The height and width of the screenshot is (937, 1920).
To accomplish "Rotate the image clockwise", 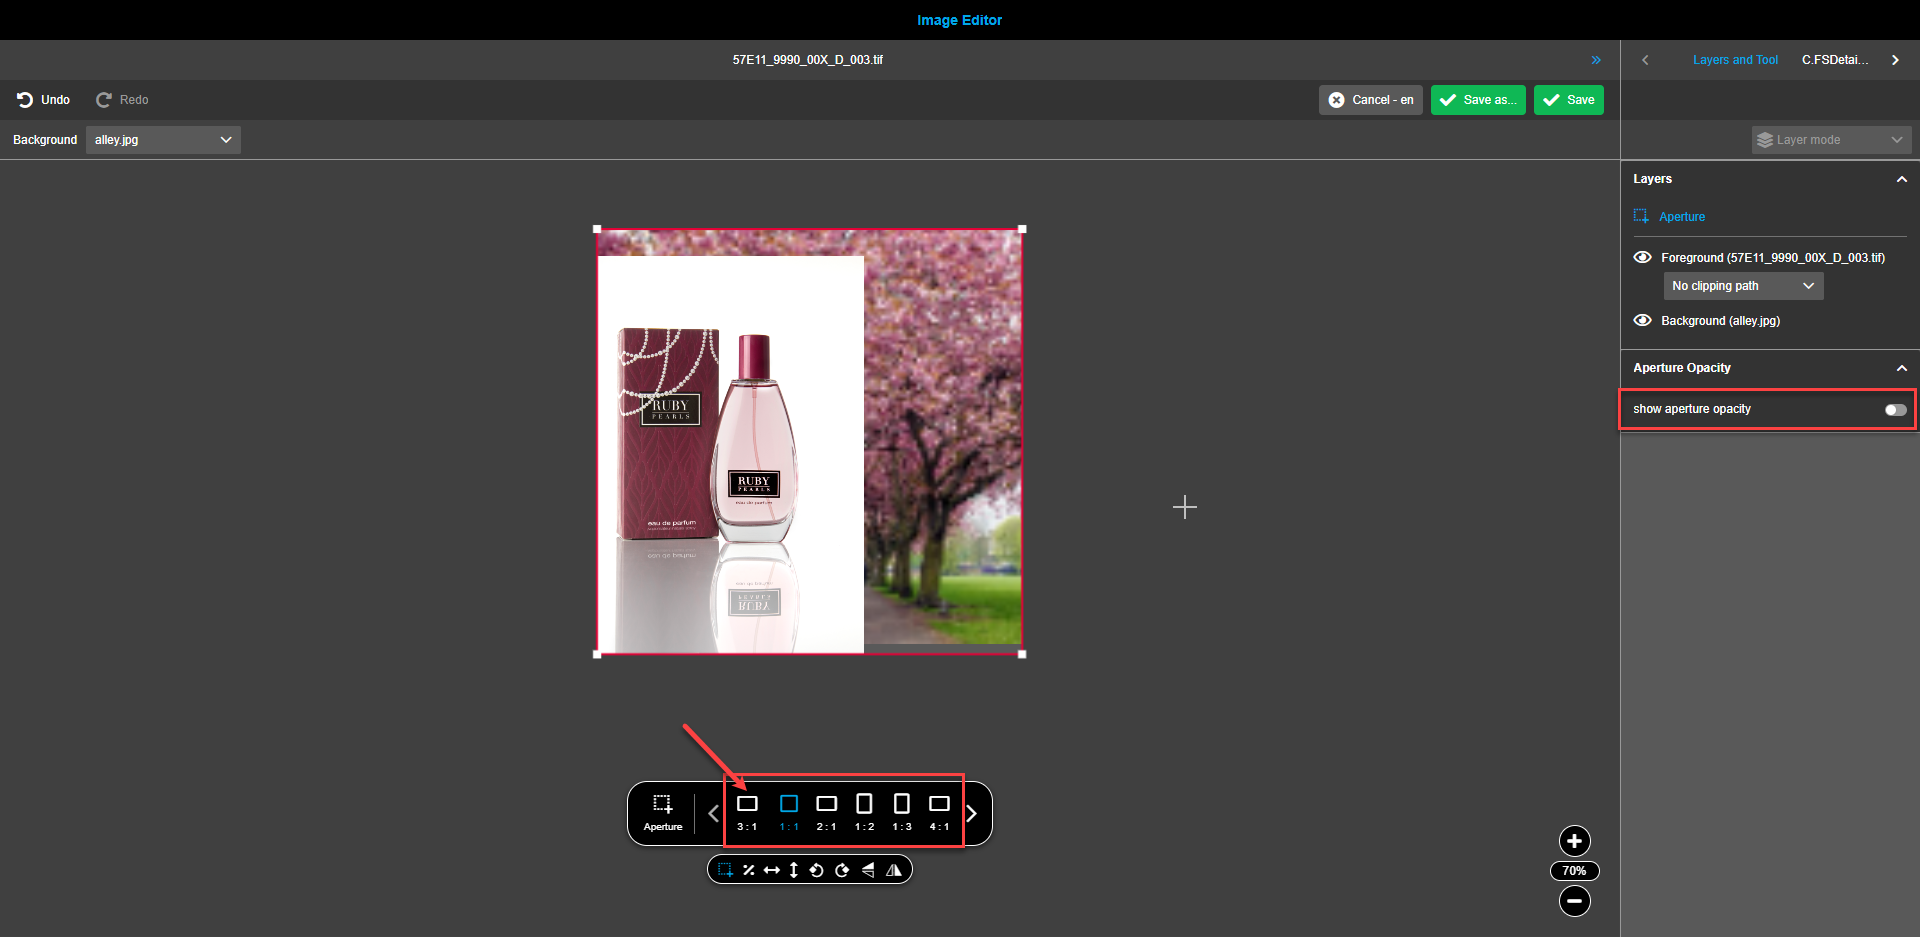I will tap(842, 869).
